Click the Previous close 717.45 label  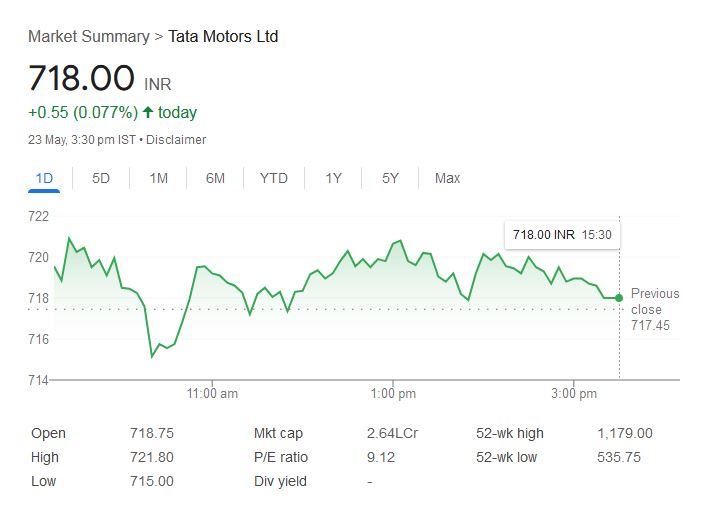(x=654, y=309)
